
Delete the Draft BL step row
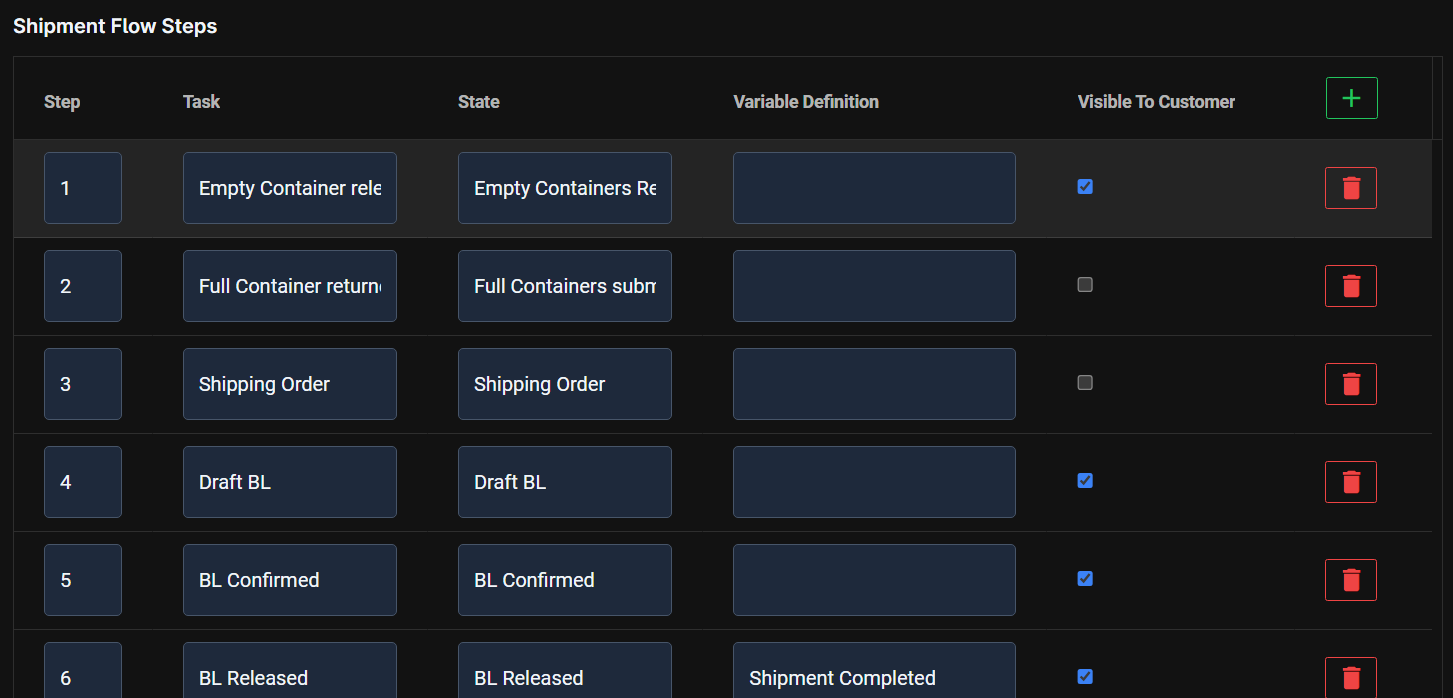[x=1351, y=482]
